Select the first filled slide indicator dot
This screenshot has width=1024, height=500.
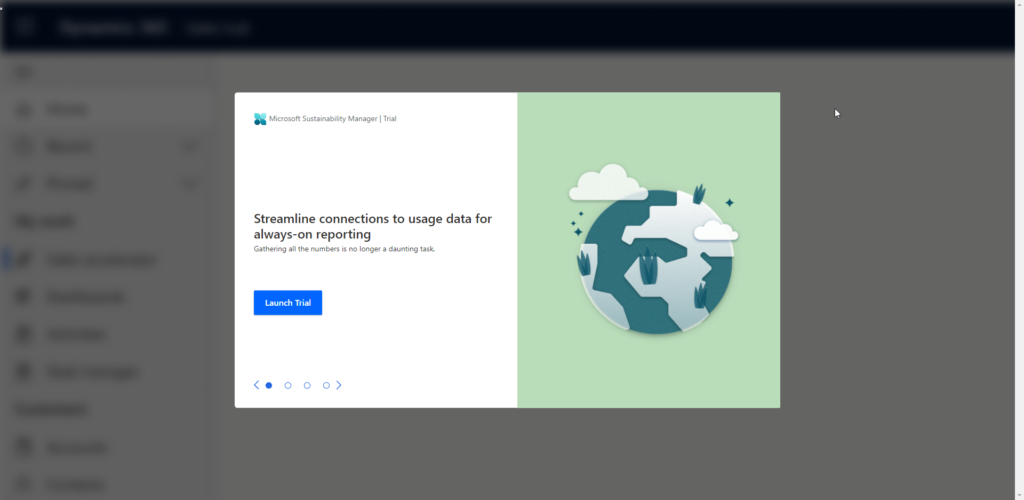coord(268,385)
